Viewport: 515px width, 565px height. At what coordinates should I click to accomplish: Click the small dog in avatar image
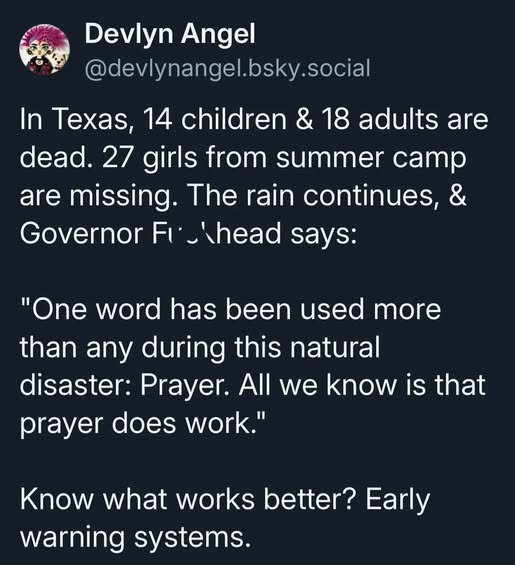[59, 60]
